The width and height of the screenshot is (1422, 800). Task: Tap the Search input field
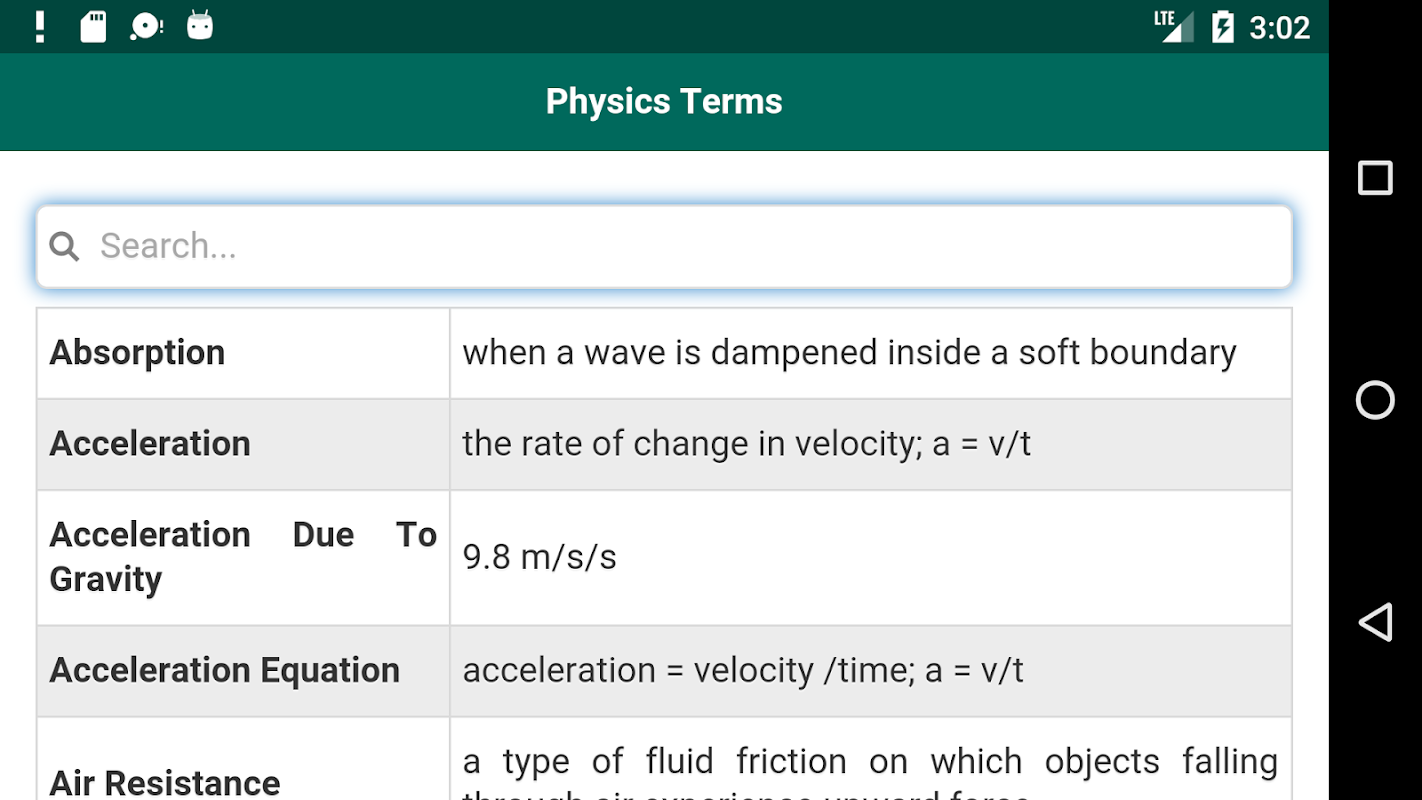680,246
